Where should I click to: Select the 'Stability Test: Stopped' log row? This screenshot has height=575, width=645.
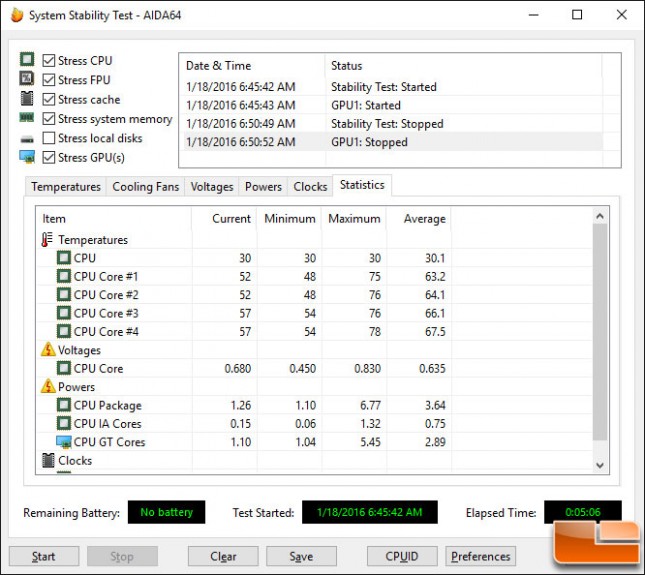coord(393,124)
